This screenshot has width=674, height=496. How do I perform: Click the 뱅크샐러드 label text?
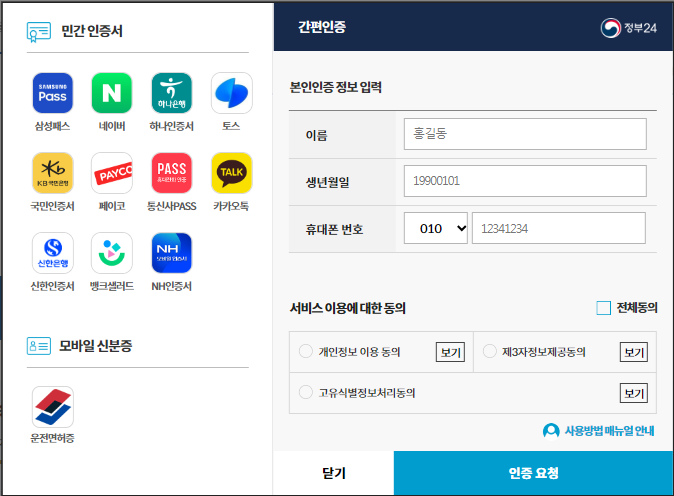pyautogui.click(x=112, y=286)
